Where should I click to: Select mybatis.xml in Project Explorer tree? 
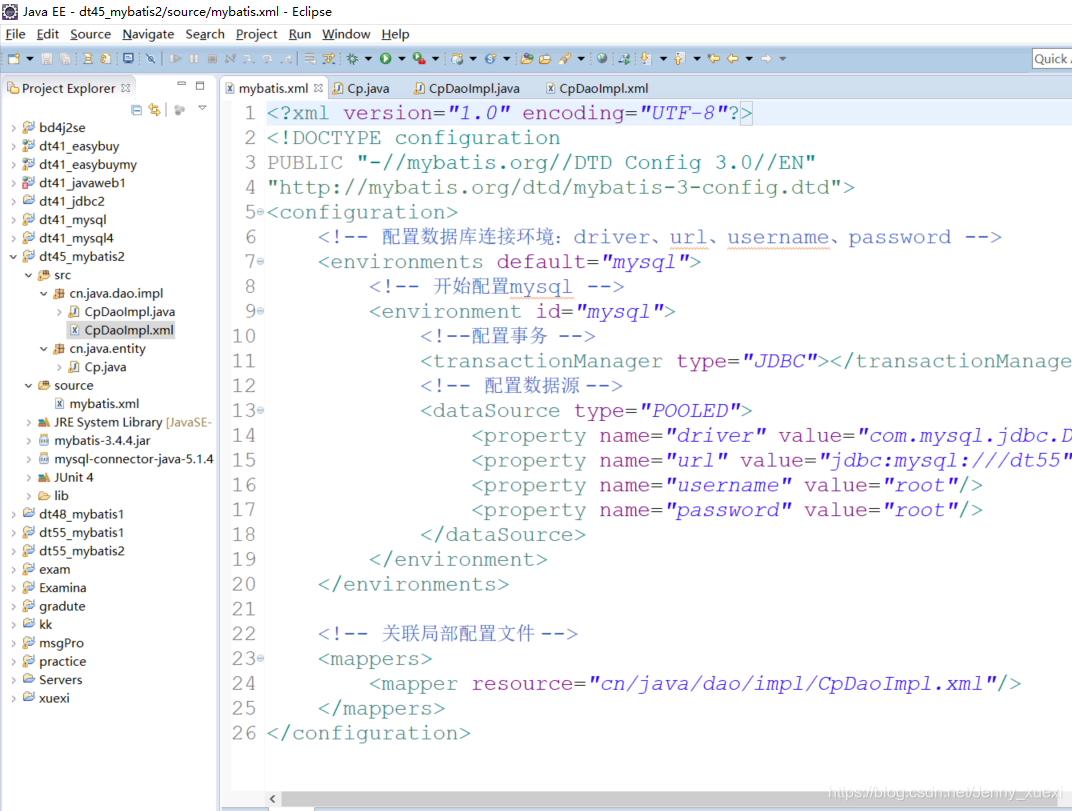[97, 404]
